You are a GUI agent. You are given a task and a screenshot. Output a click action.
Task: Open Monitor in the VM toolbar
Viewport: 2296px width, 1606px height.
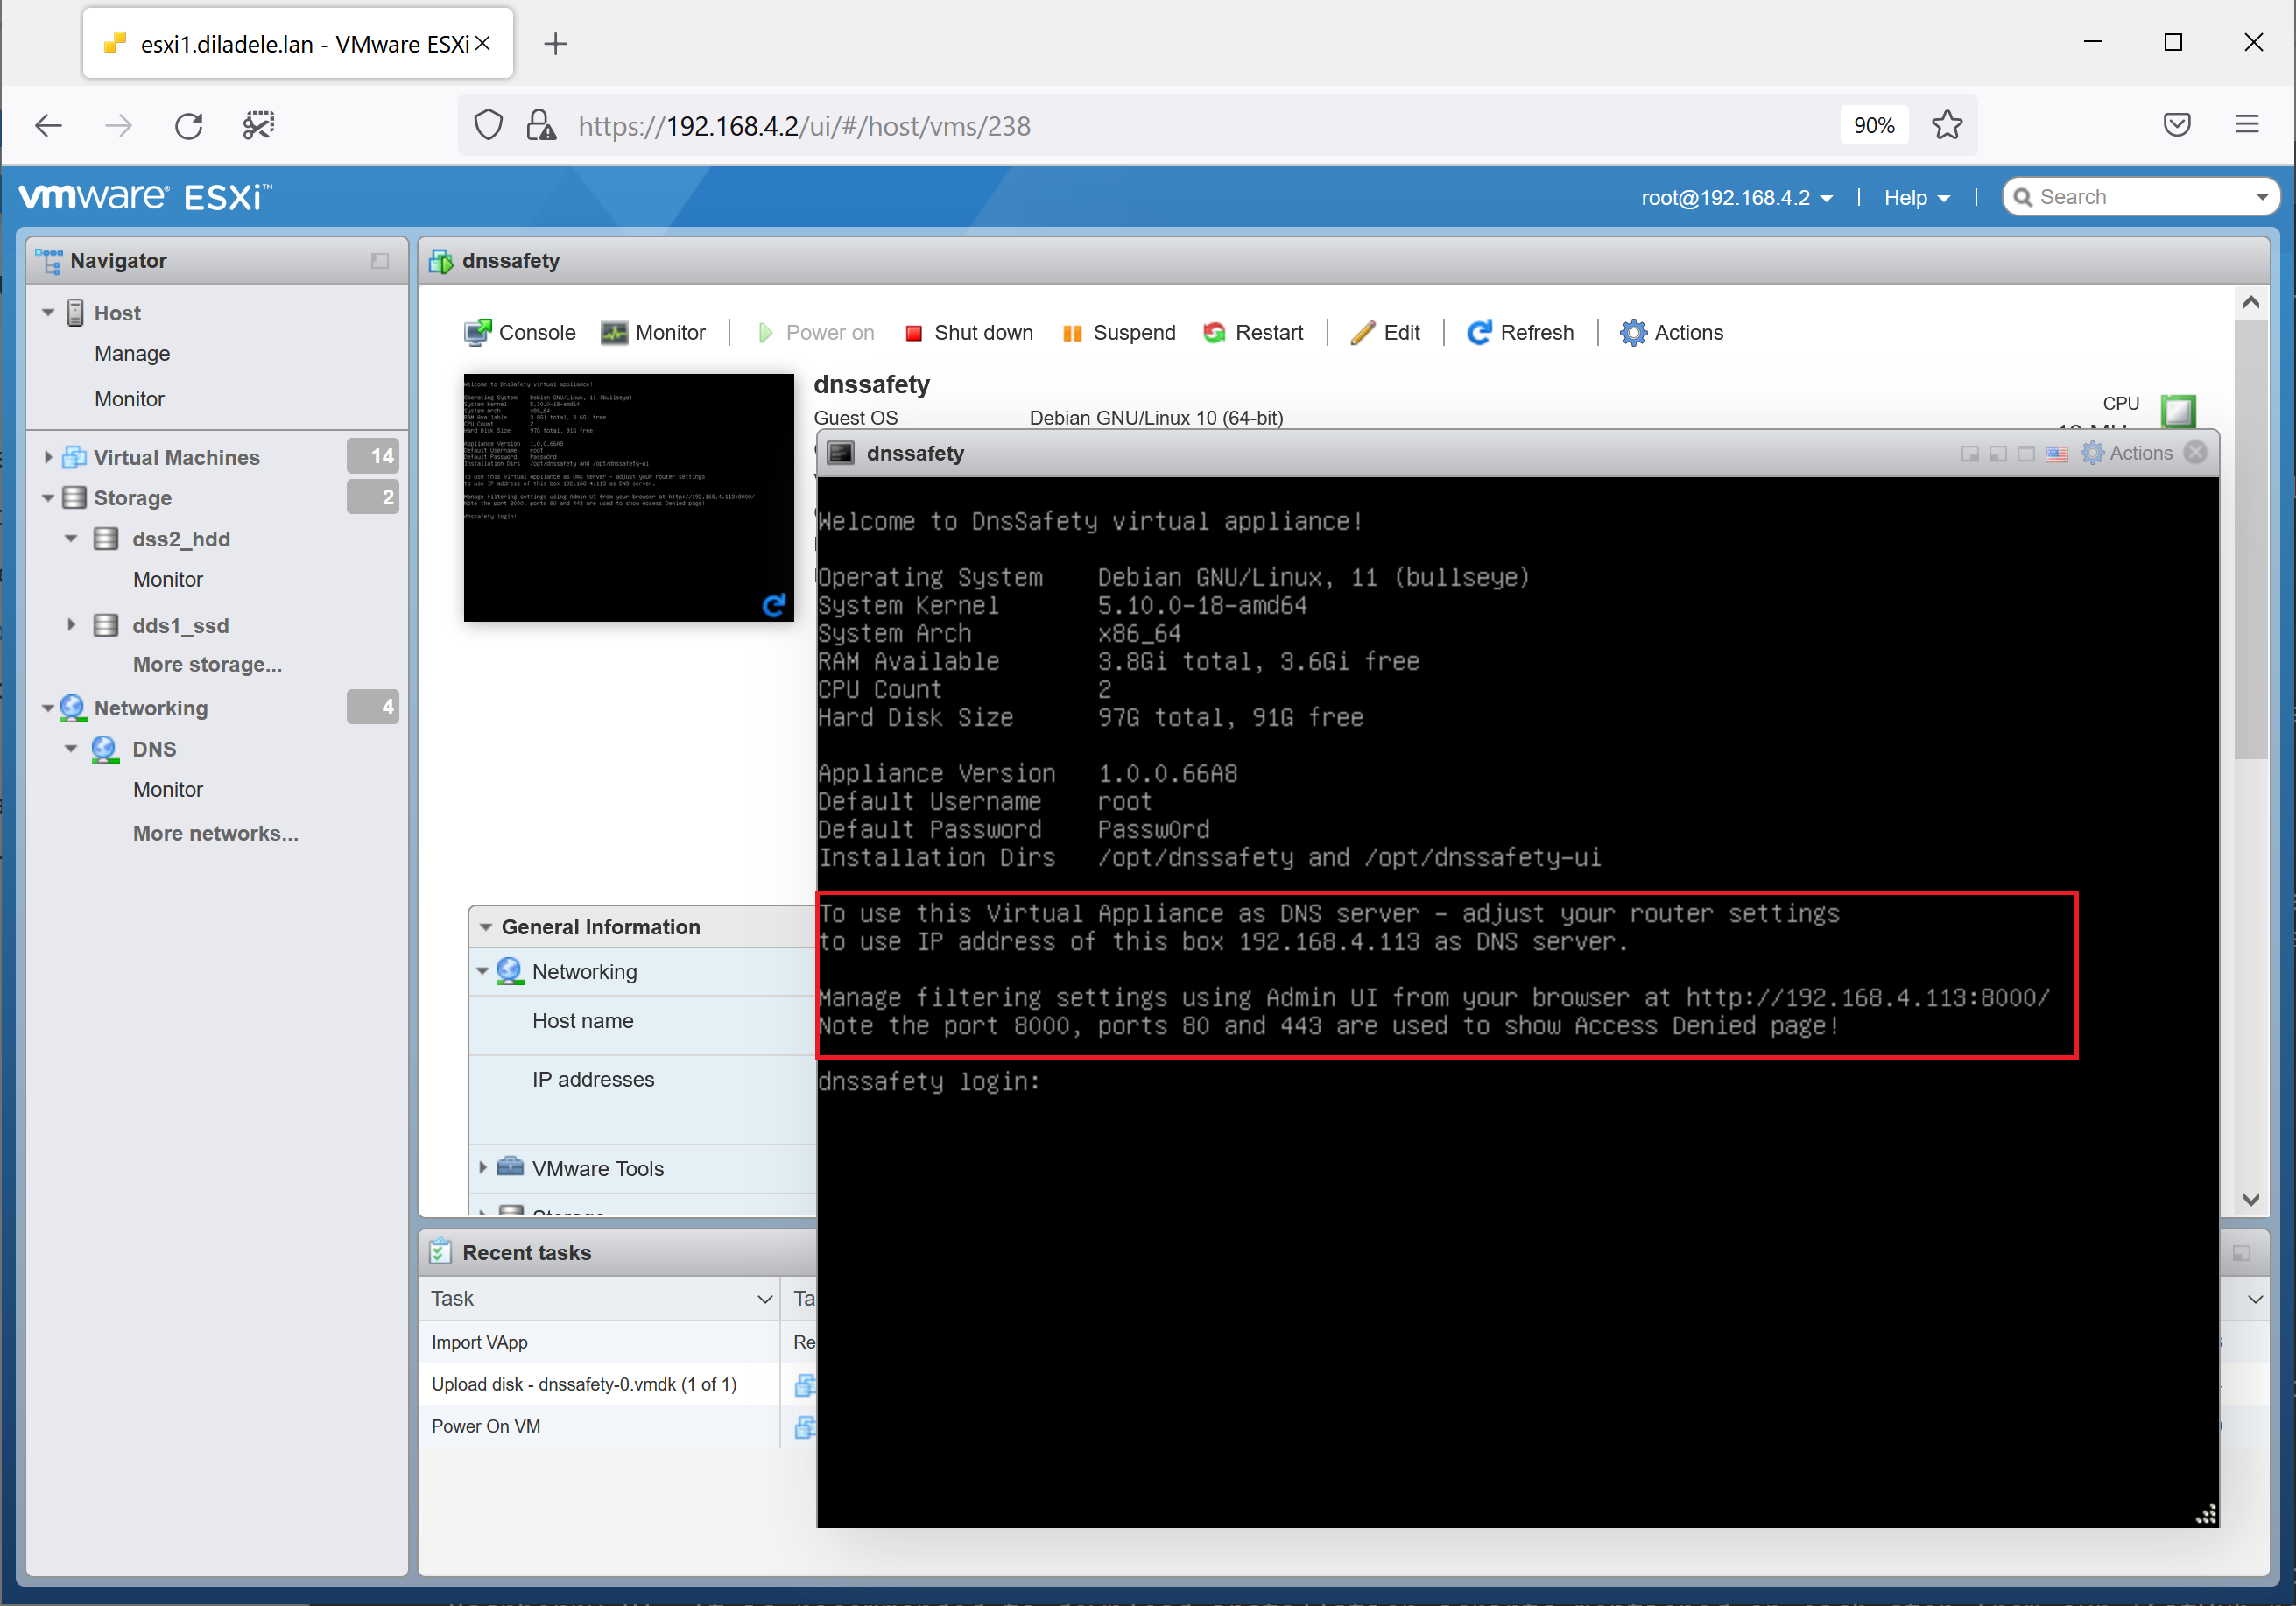(x=653, y=333)
